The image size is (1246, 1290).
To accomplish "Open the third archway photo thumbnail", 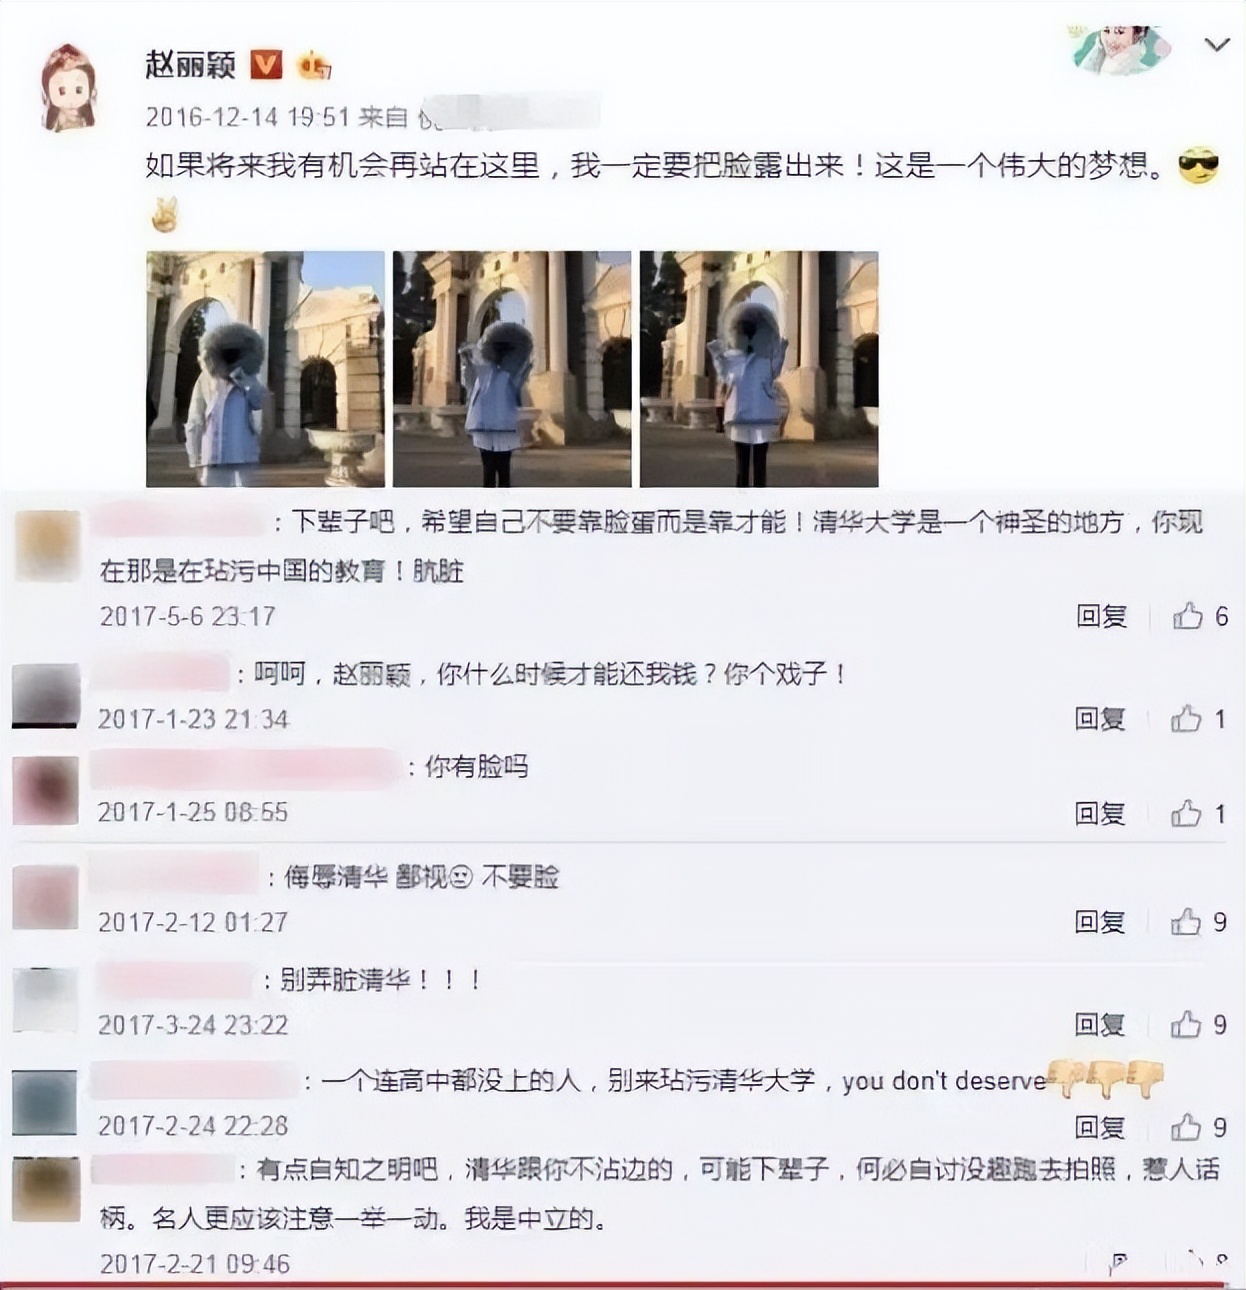I will click(x=759, y=369).
